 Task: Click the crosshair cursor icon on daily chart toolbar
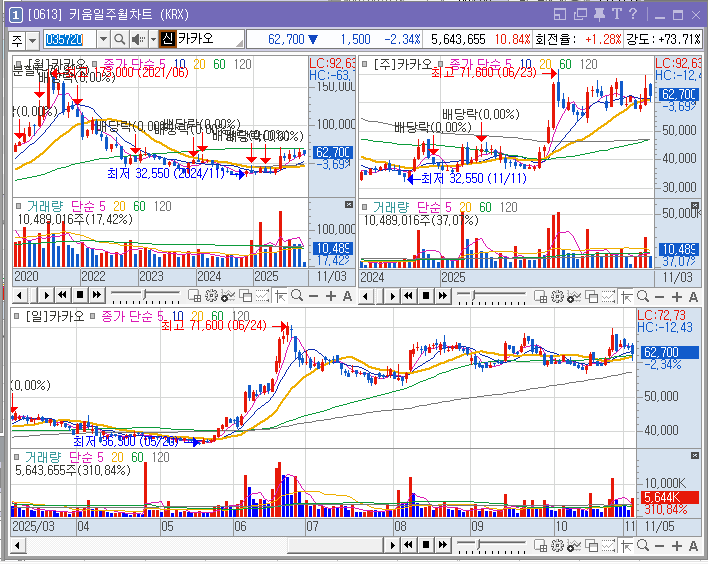626,546
